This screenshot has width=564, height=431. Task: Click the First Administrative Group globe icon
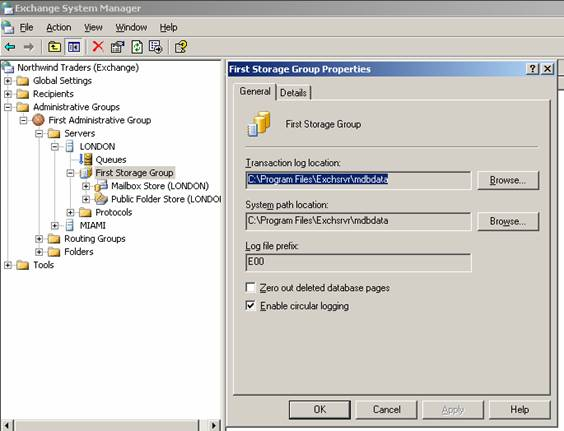point(38,120)
